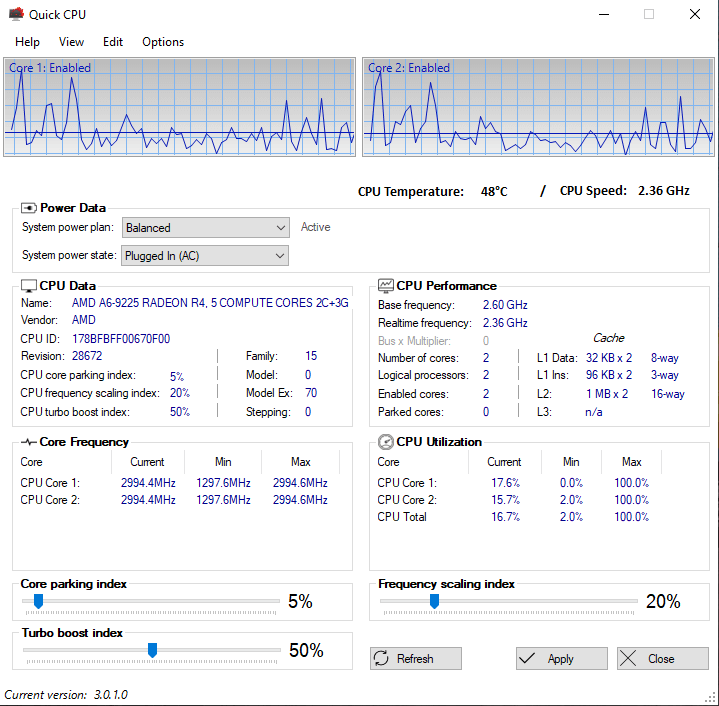Expand the System power plan dropdown

click(x=205, y=228)
